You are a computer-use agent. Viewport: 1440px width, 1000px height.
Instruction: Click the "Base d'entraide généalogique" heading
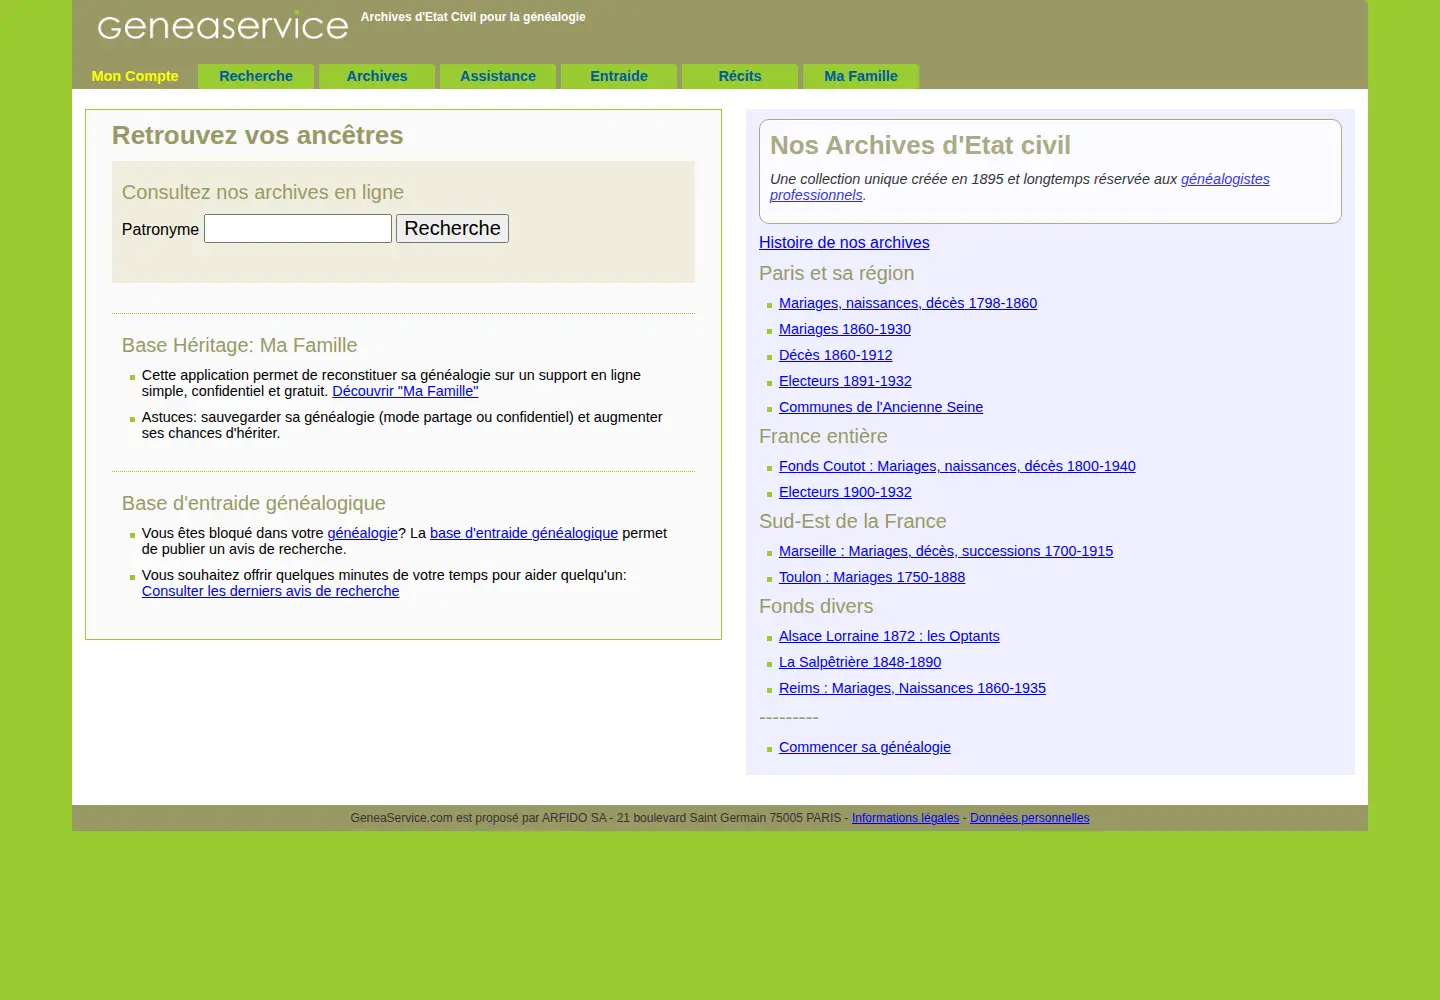click(x=254, y=503)
